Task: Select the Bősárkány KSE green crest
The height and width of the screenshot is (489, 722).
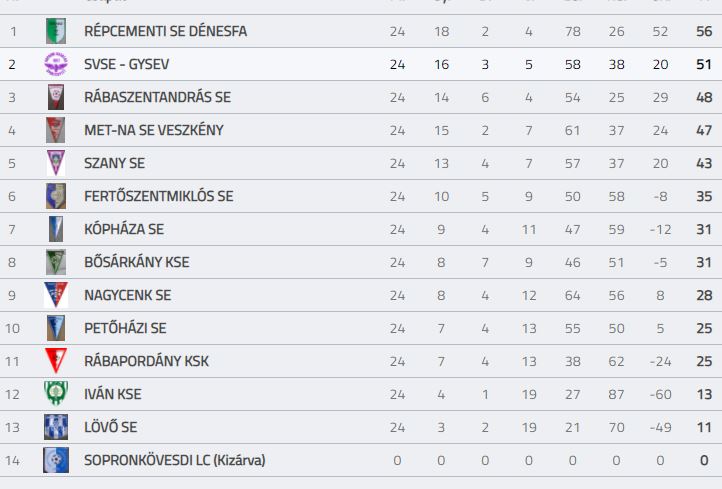Action: click(56, 262)
